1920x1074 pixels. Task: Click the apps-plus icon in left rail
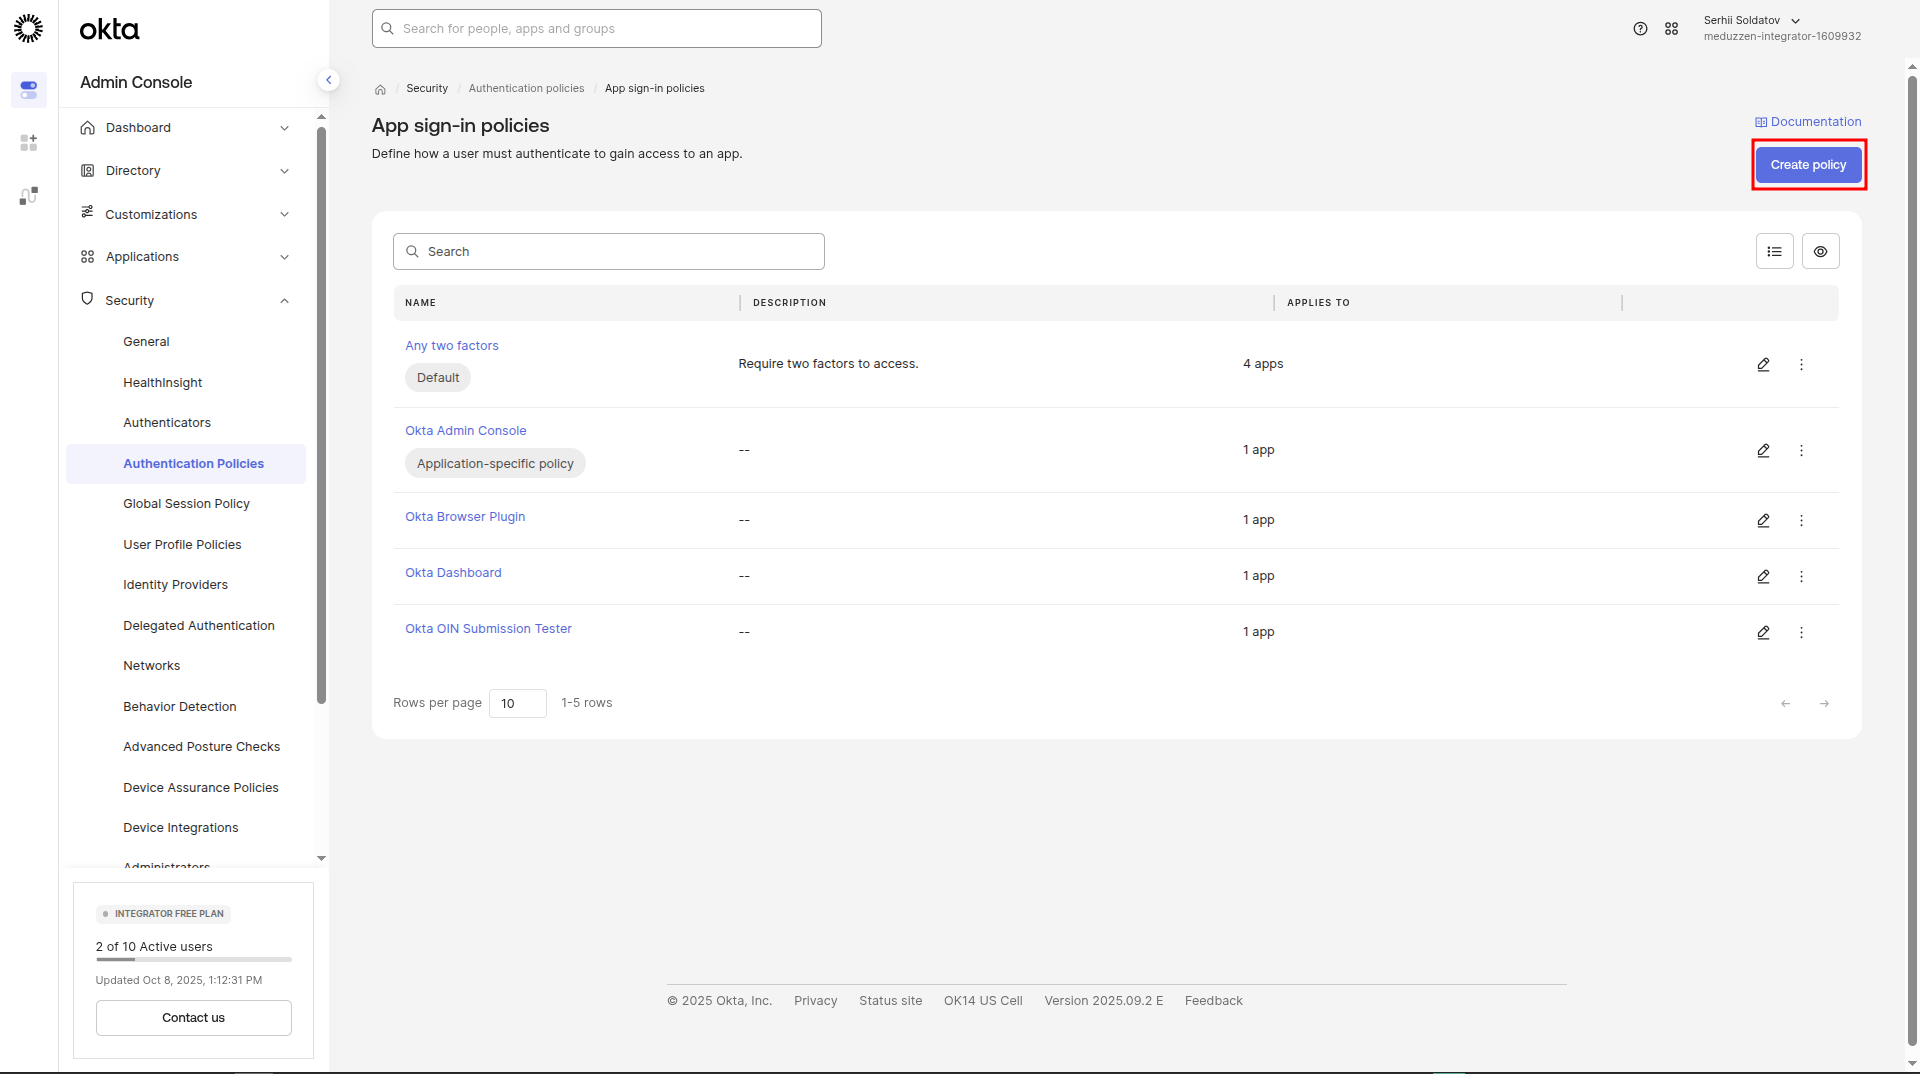[28, 143]
